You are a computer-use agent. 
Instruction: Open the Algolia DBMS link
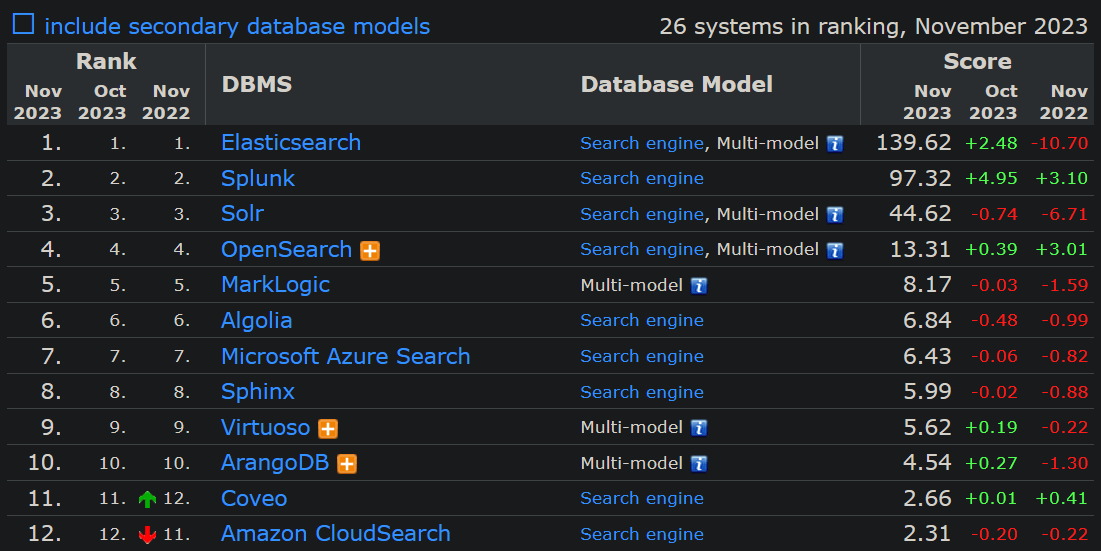click(x=256, y=321)
